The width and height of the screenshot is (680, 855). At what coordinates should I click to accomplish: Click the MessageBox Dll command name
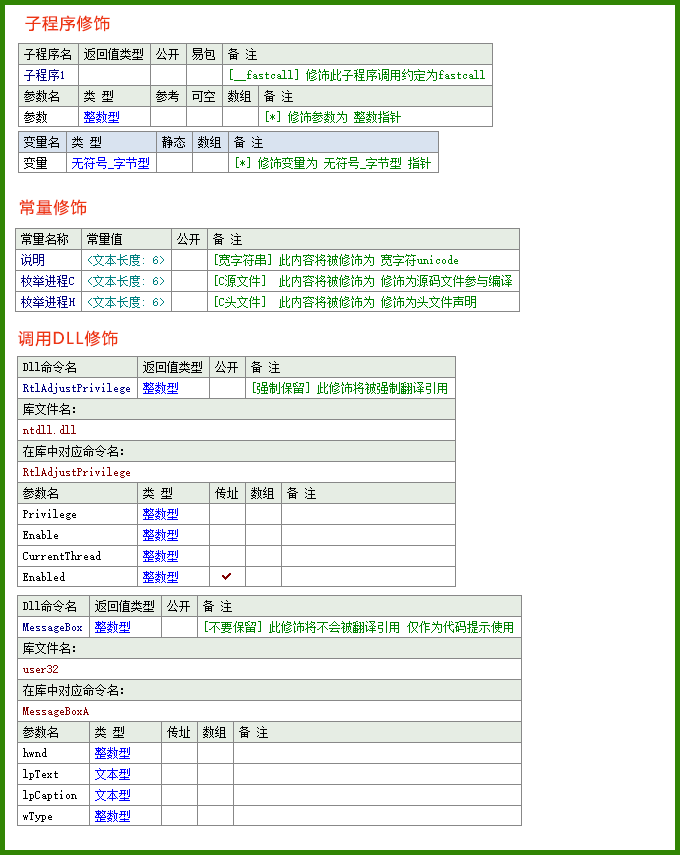(52, 627)
